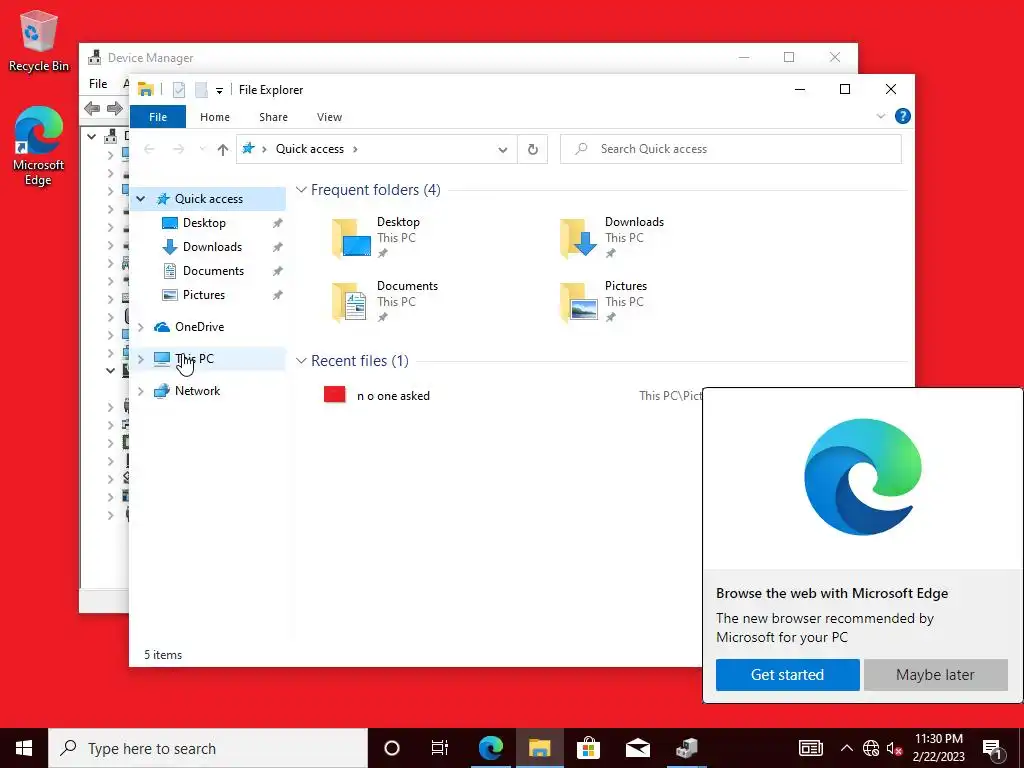Collapse the Recent files group
Screen dimensions: 1024x768
click(301, 361)
